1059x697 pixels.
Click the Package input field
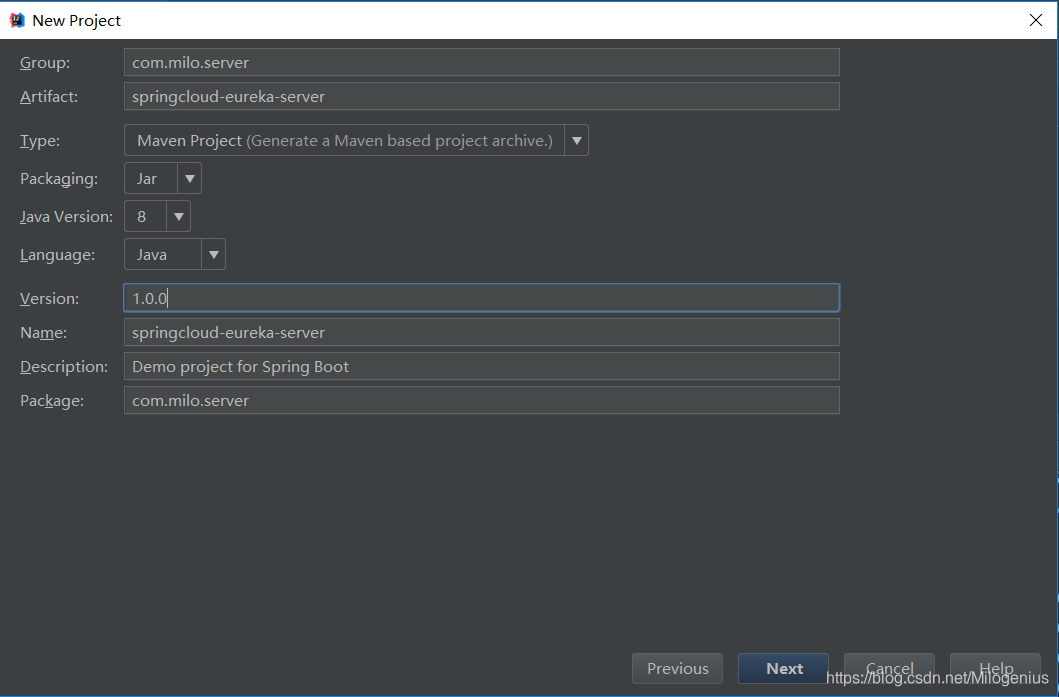point(482,400)
